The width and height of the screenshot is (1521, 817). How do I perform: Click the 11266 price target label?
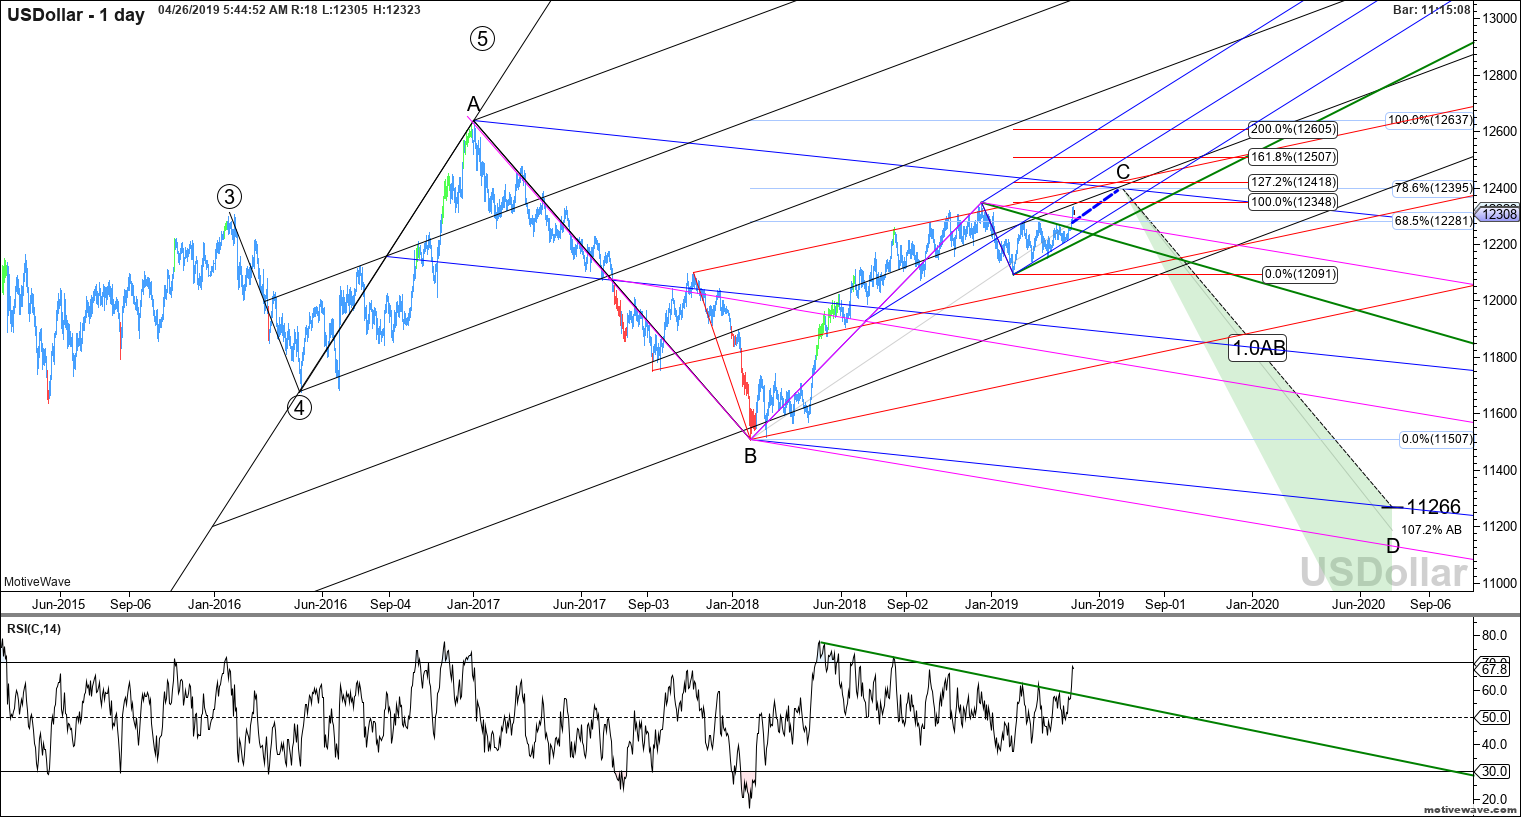point(1433,507)
